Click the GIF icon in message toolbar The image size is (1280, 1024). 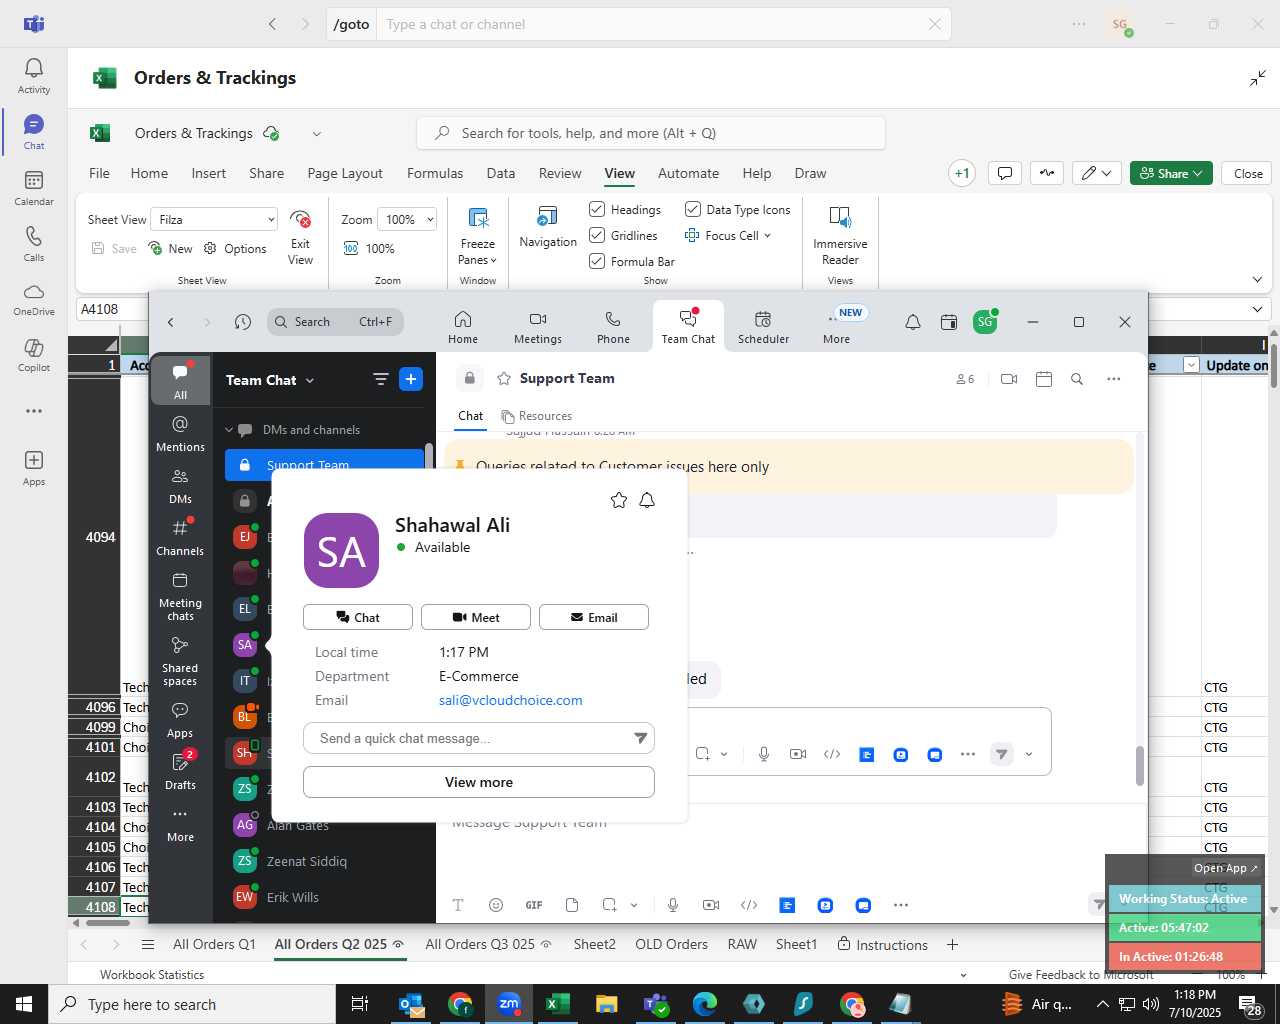[x=534, y=905]
